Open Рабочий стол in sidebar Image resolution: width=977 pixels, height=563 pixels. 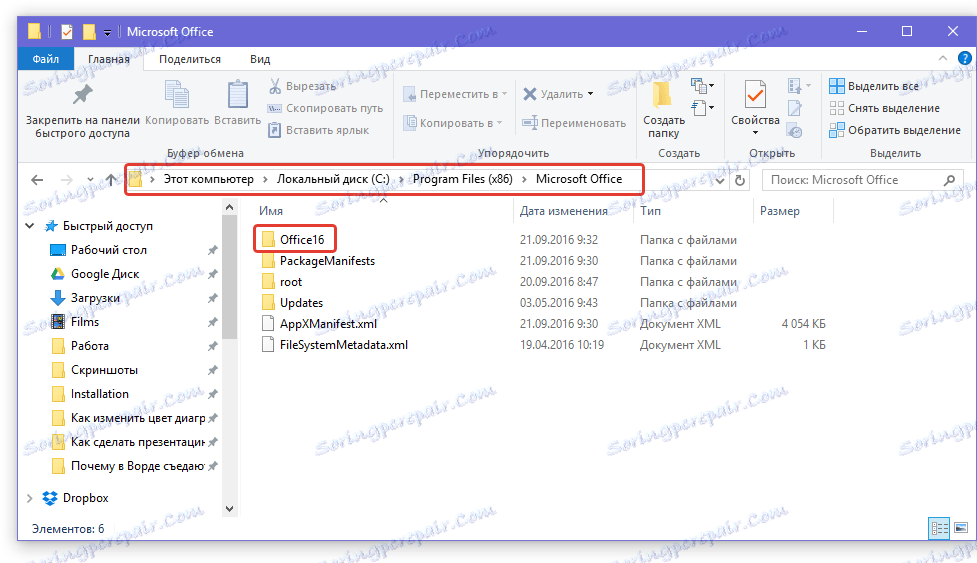click(108, 250)
